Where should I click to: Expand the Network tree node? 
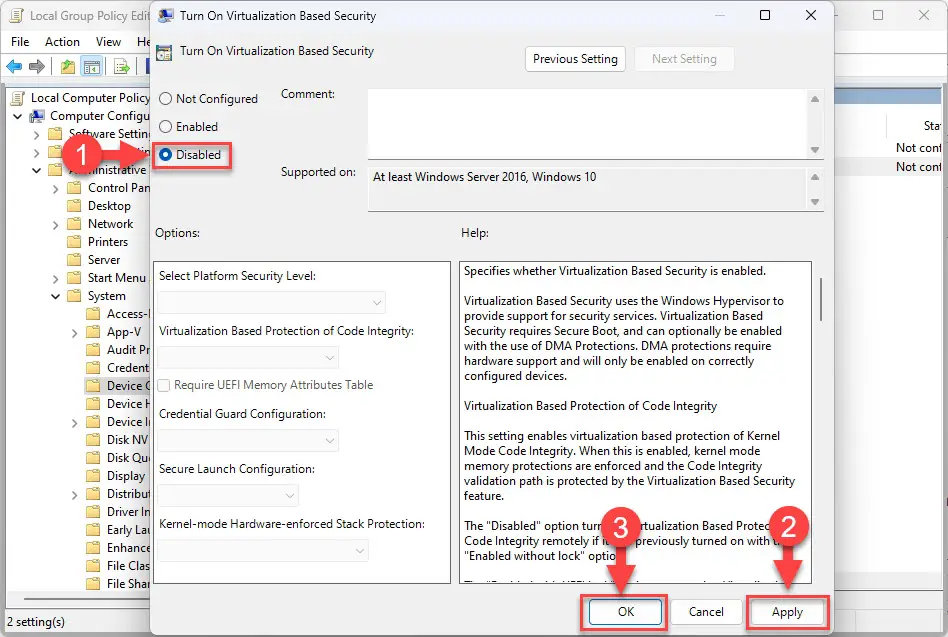[x=56, y=225]
